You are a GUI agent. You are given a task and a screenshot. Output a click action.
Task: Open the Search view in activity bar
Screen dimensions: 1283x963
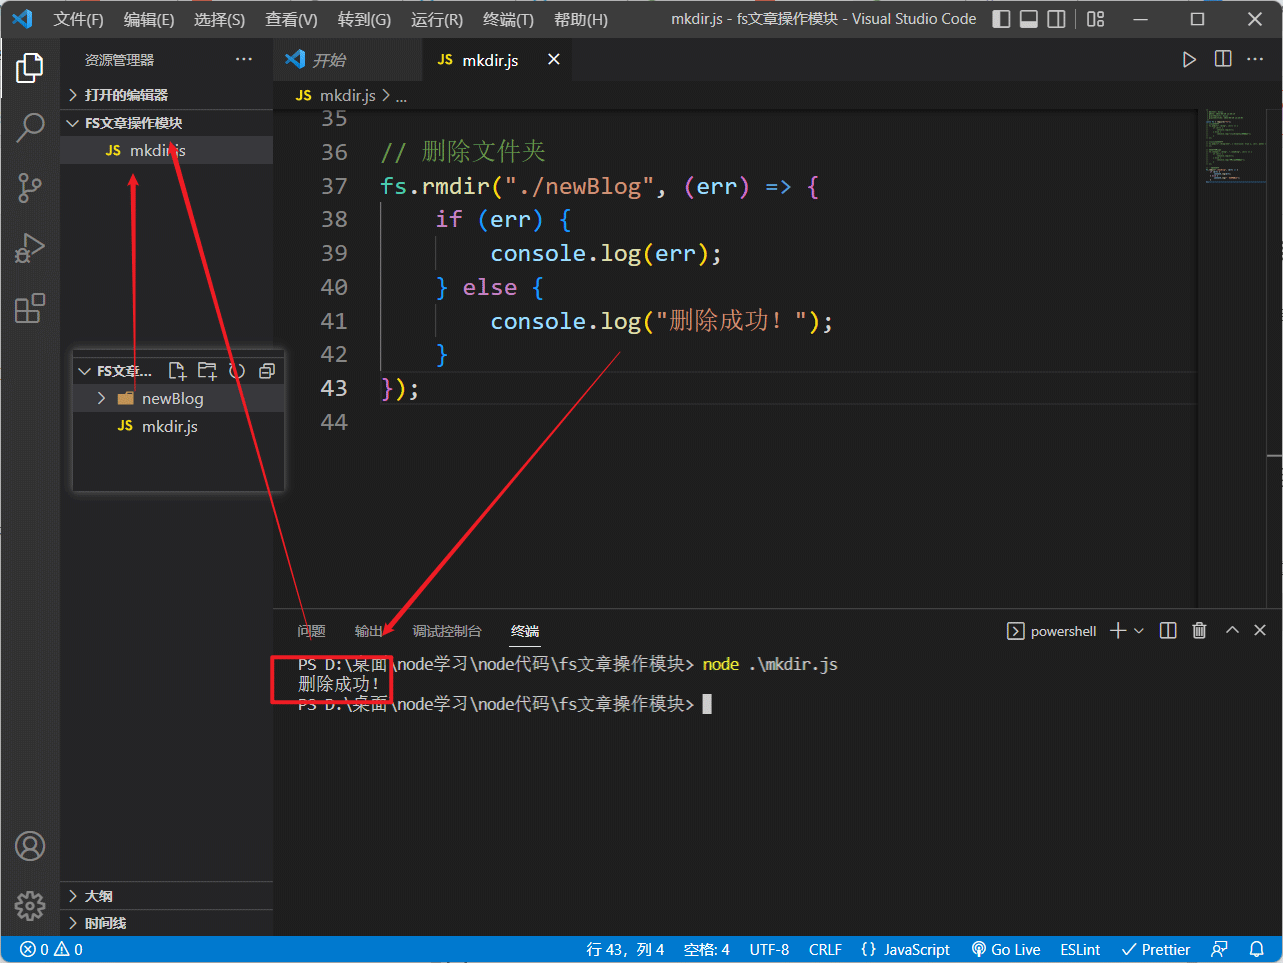(30, 127)
